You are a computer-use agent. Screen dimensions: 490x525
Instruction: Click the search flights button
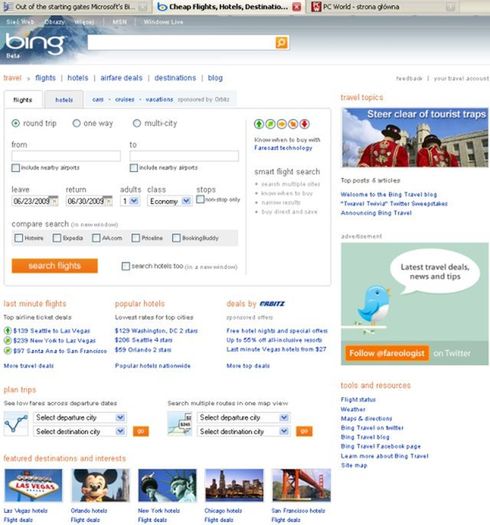click(55, 266)
